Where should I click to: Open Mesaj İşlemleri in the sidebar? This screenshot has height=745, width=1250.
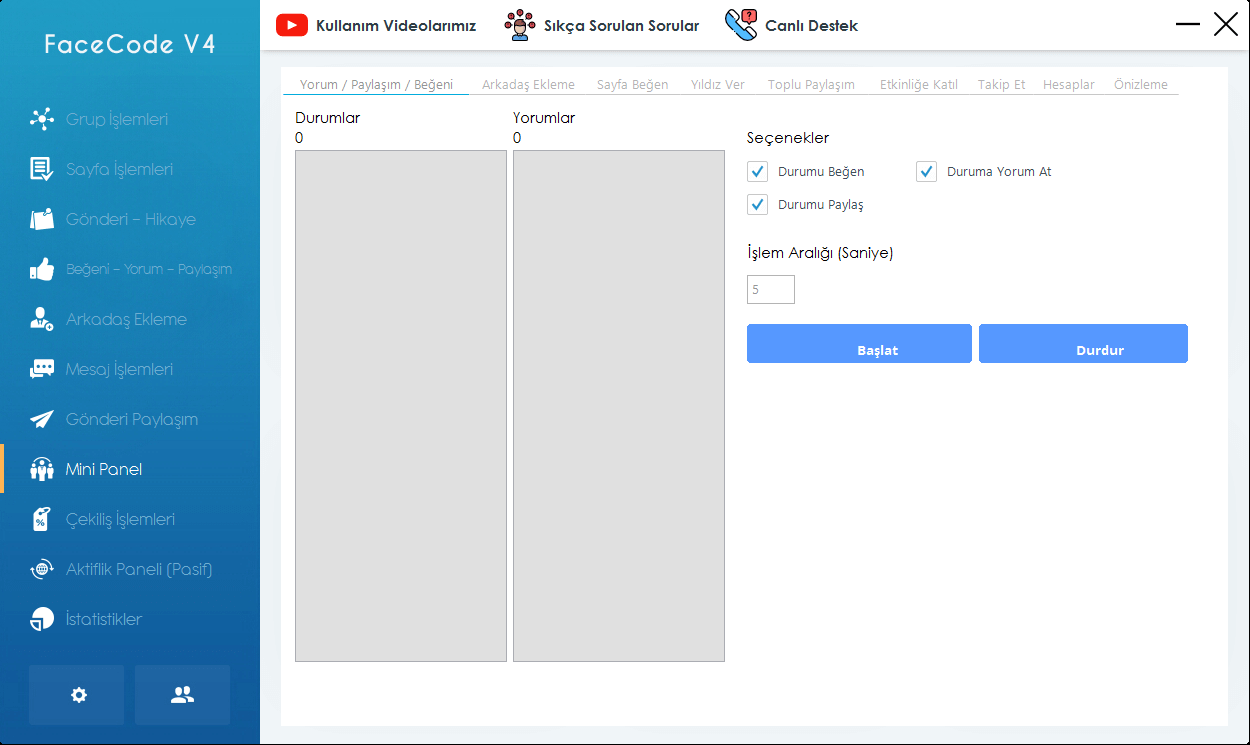coord(119,369)
